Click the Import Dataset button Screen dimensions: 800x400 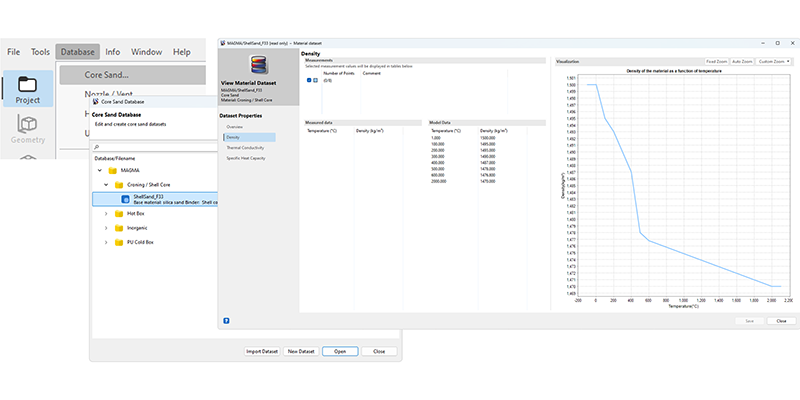point(262,351)
